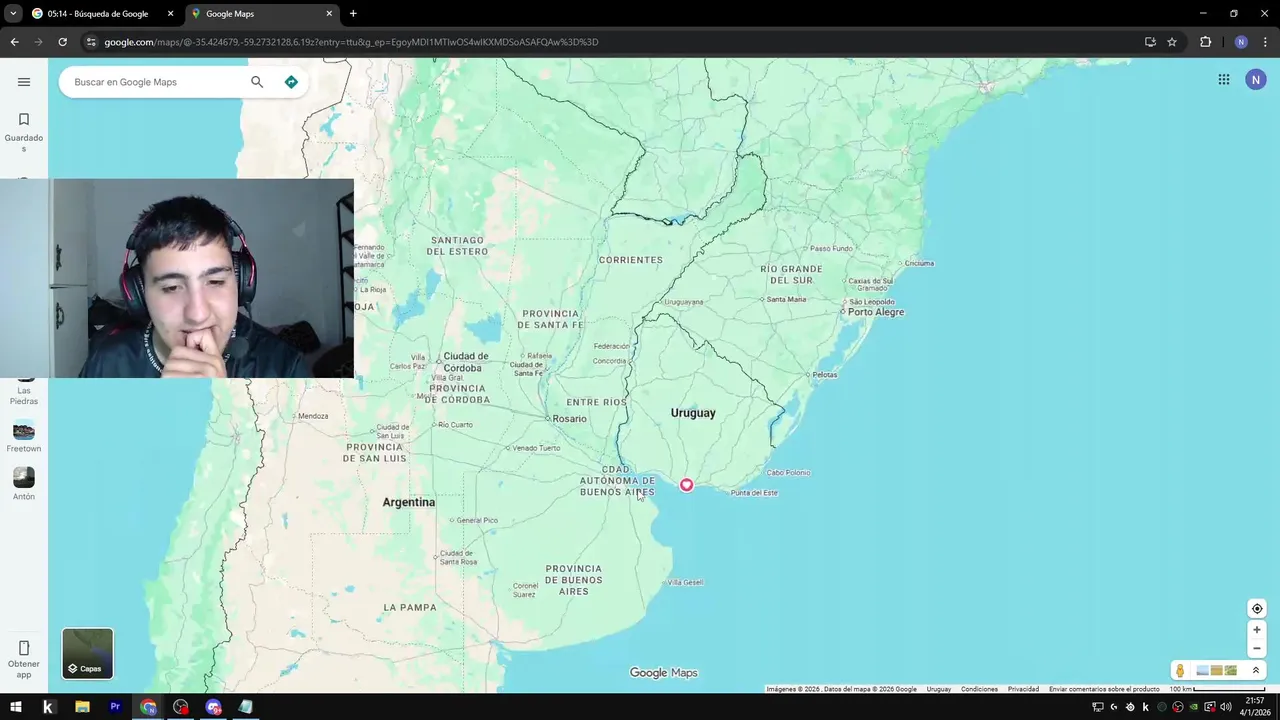Pick up the Street View pegman
This screenshot has height=720, width=1280.
[1180, 670]
